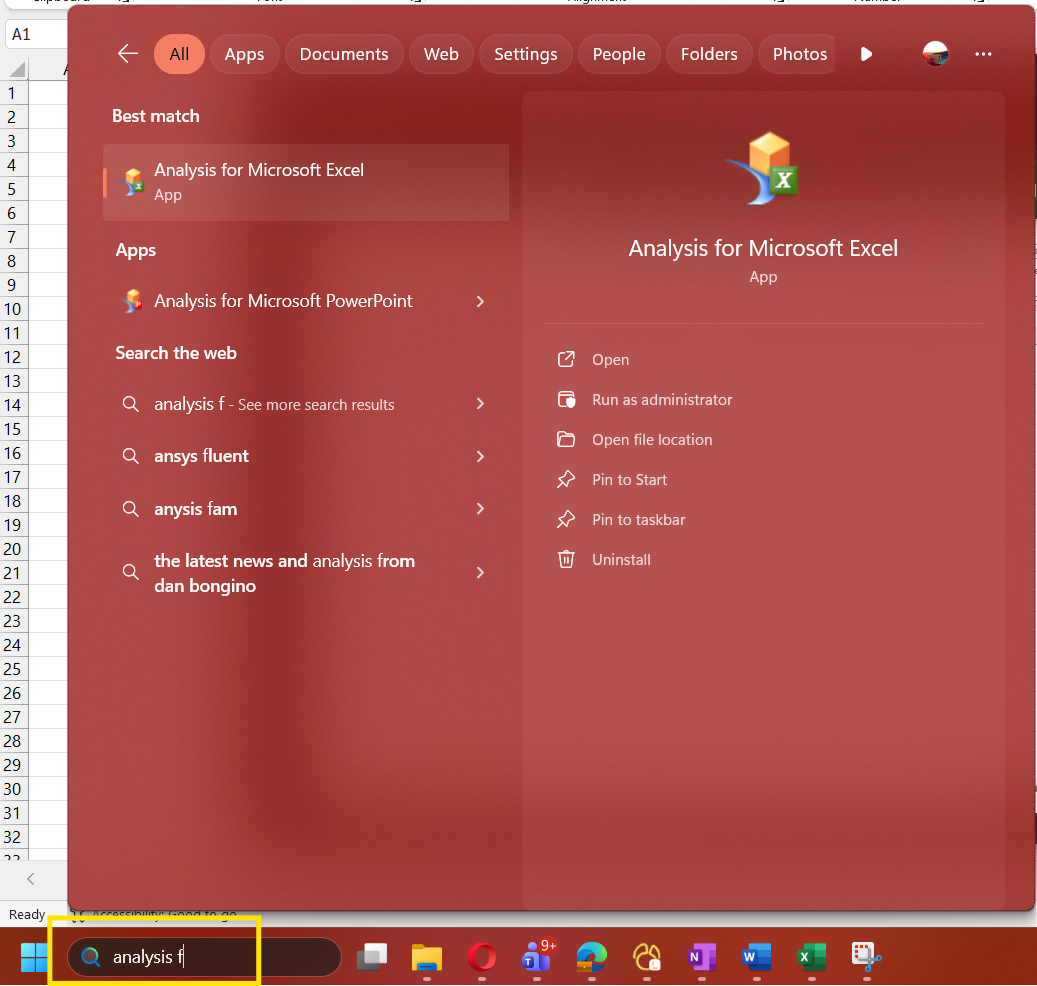Viewport: 1037px width, 986px height.
Task: Launch Opera browser from the taskbar
Action: [x=482, y=958]
